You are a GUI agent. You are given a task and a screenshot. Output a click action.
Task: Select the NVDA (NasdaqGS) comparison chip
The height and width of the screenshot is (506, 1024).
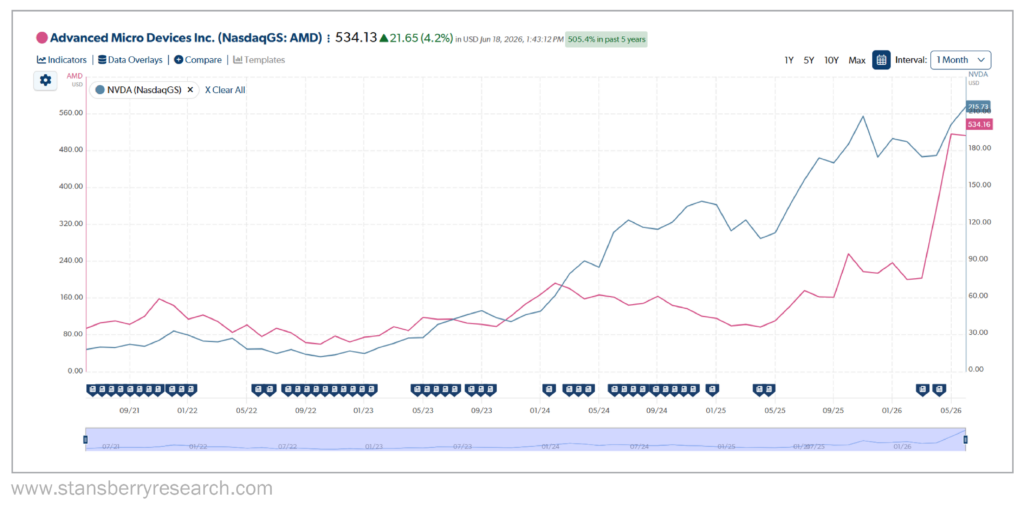click(x=144, y=90)
